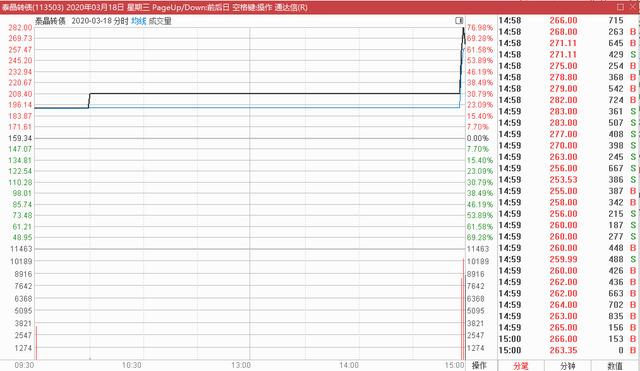Select tick row 253.53 volume 386
Image resolution: width=640 pixels, height=371 pixels.
[x=568, y=180]
